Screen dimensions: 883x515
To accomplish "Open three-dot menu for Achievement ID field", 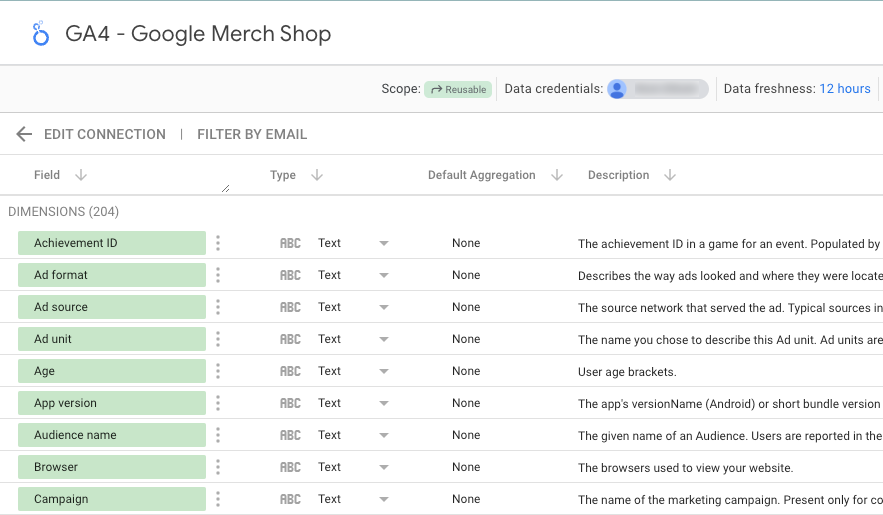I will click(x=218, y=243).
